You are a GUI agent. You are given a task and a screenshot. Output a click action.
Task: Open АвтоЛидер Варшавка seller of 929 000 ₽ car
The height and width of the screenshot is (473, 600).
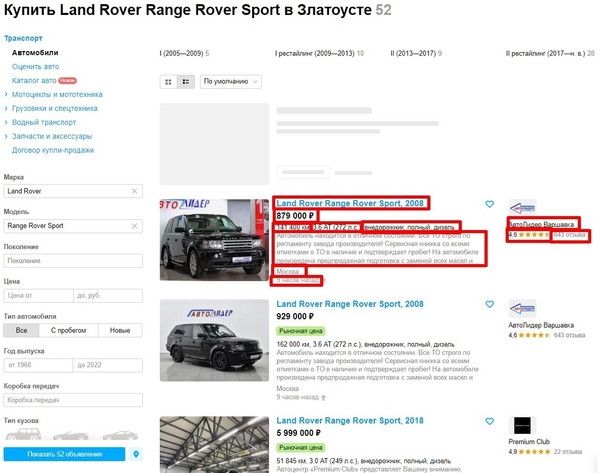point(541,325)
